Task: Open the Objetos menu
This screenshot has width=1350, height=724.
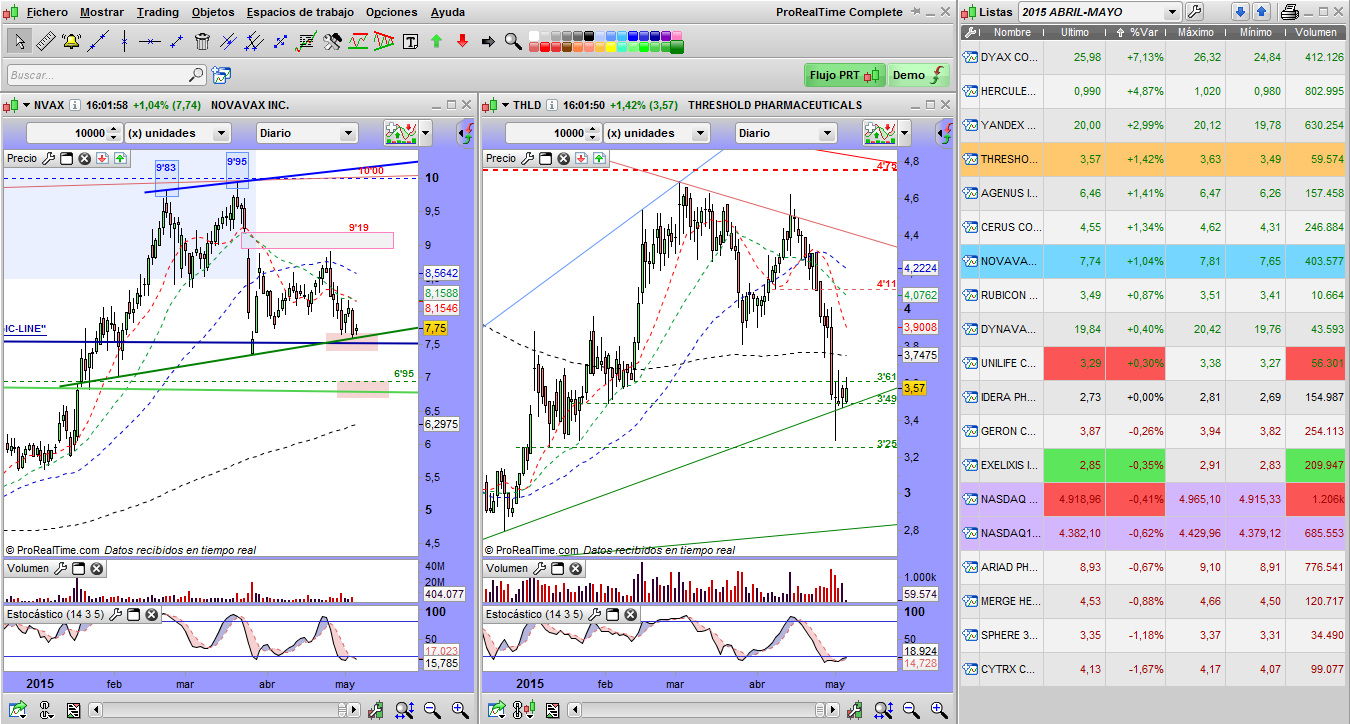Action: [212, 12]
